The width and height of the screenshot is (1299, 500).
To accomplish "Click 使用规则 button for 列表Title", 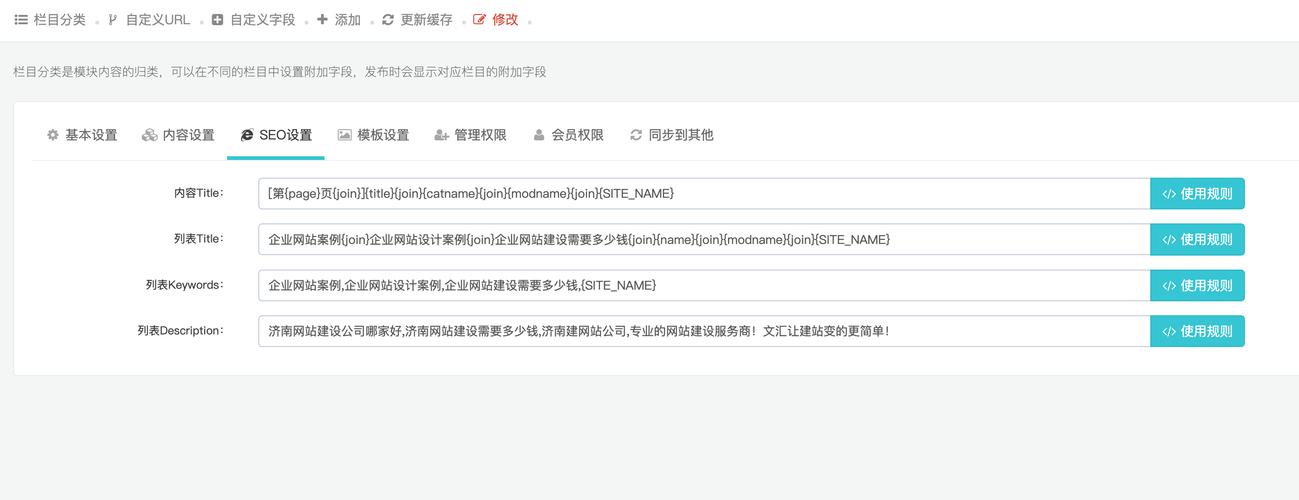I will (1198, 240).
